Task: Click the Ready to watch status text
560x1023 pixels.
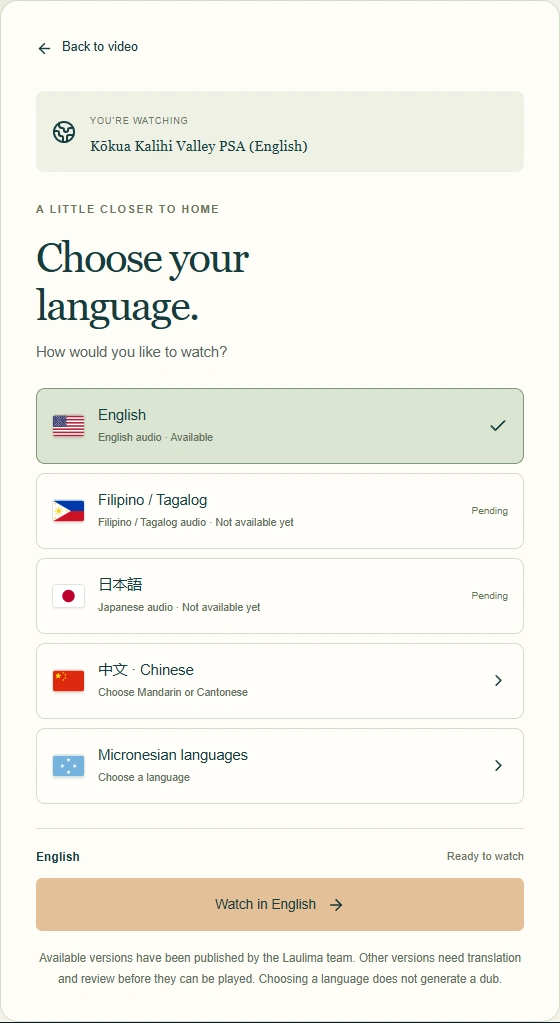Action: [485, 856]
